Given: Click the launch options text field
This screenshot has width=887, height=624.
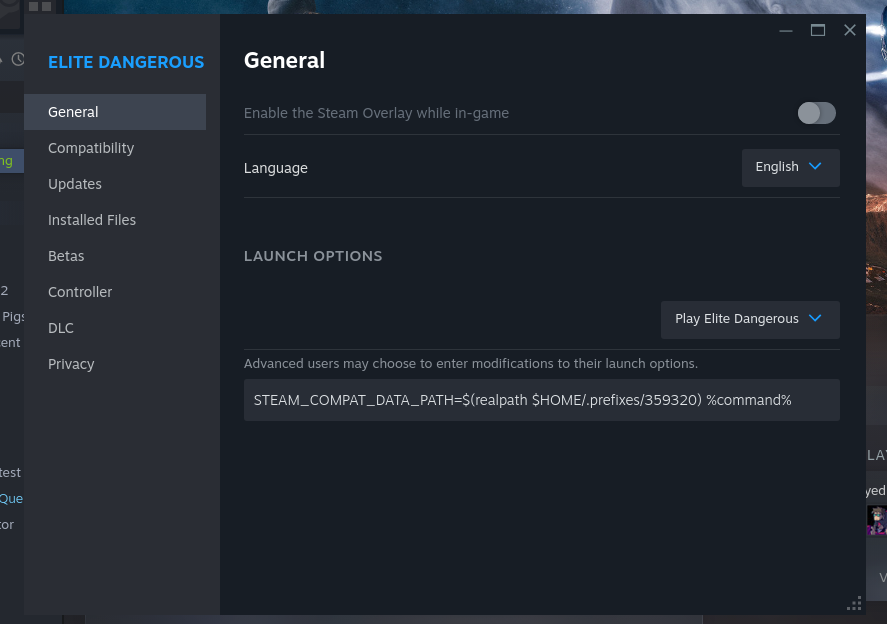Looking at the screenshot, I should click(541, 400).
